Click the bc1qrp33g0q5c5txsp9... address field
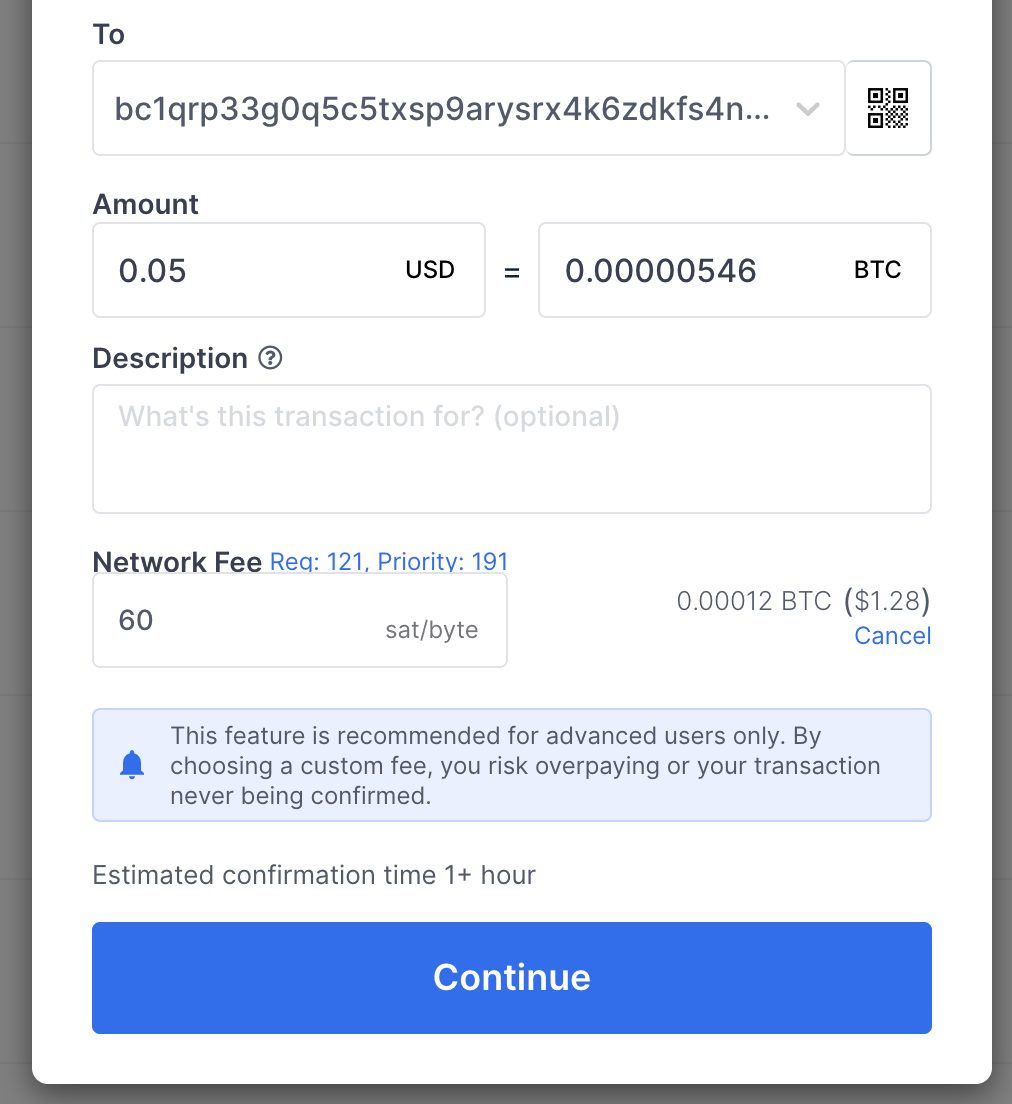Image resolution: width=1012 pixels, height=1104 pixels. click(468, 108)
